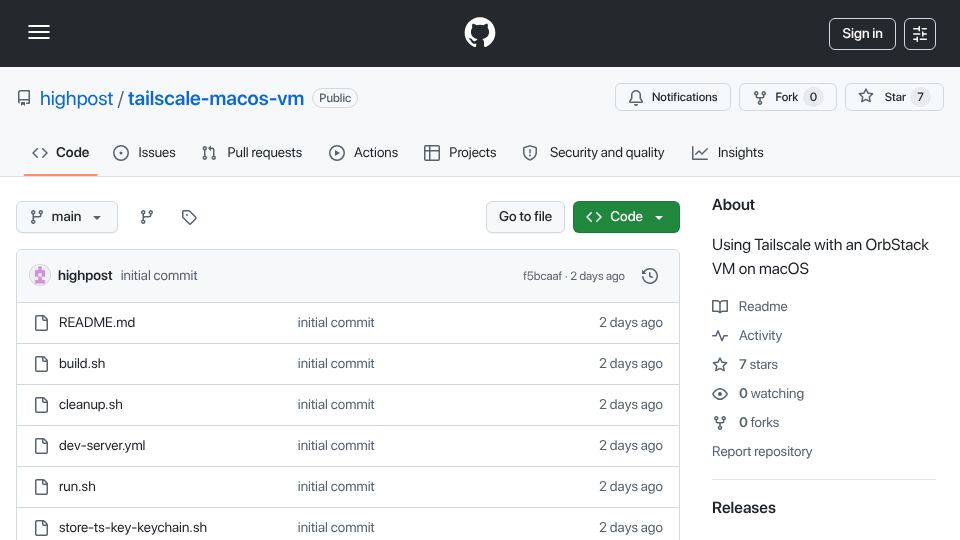Click file icon next to store-ts-key-keychain.sh

(42, 528)
